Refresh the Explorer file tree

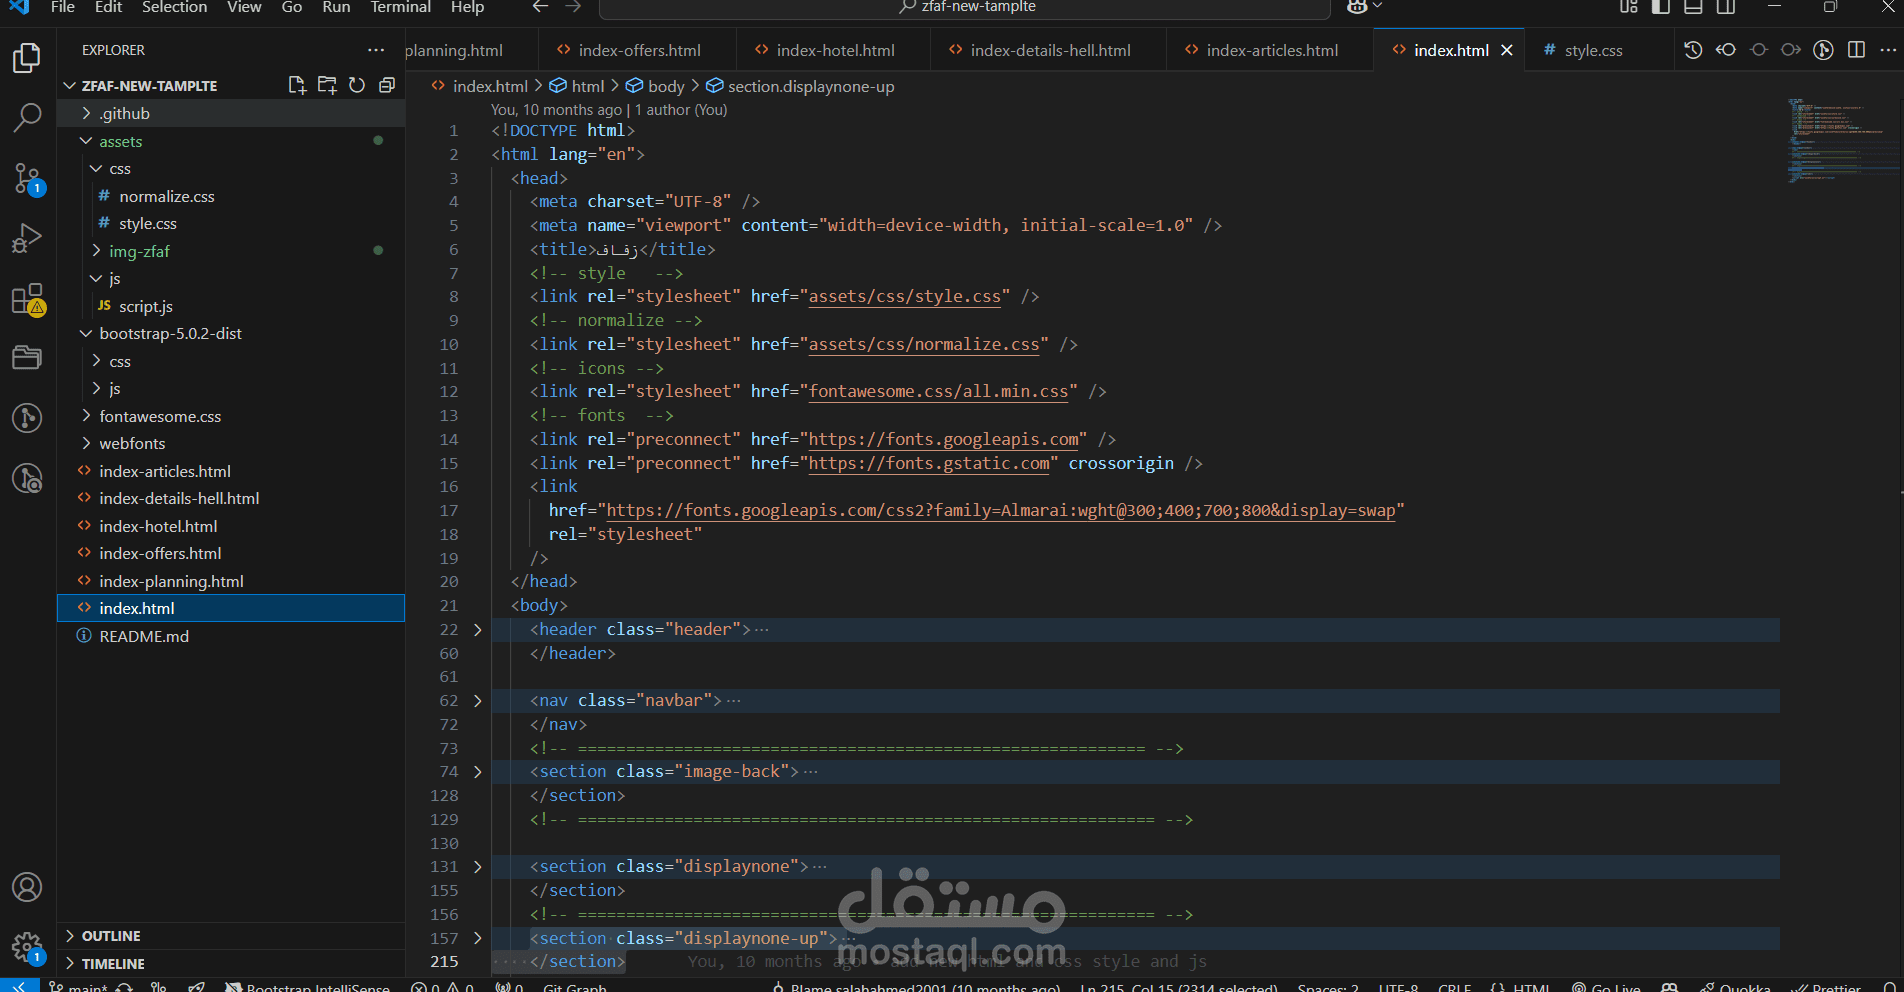pos(357,85)
